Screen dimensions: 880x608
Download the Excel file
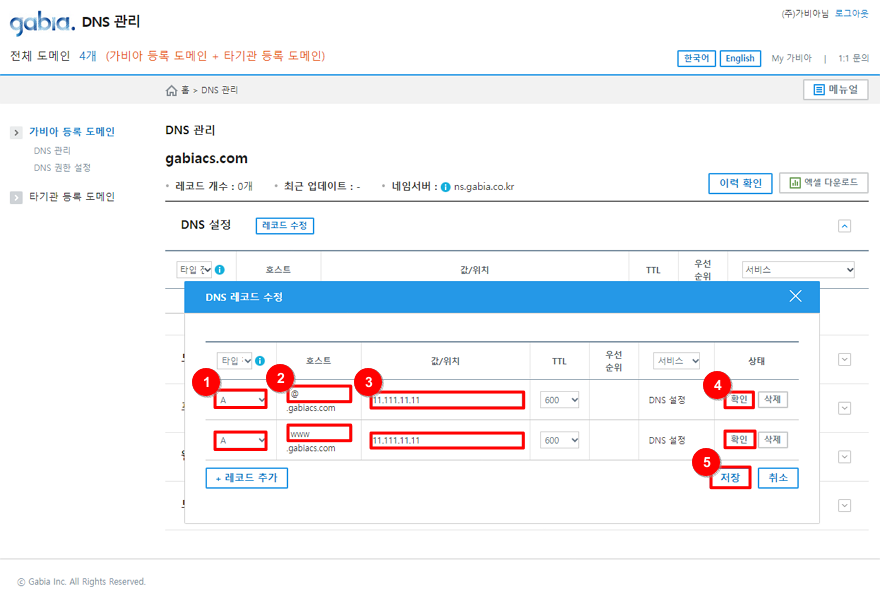pos(823,183)
